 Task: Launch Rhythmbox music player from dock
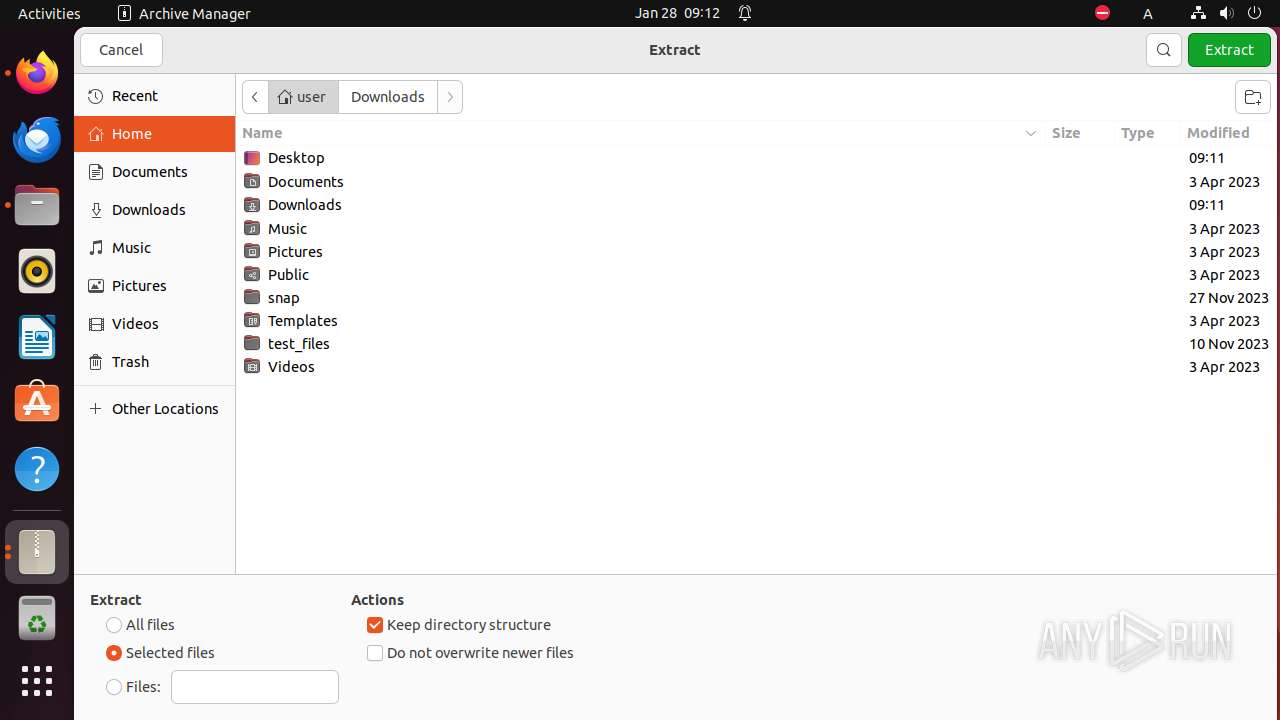pyautogui.click(x=37, y=271)
